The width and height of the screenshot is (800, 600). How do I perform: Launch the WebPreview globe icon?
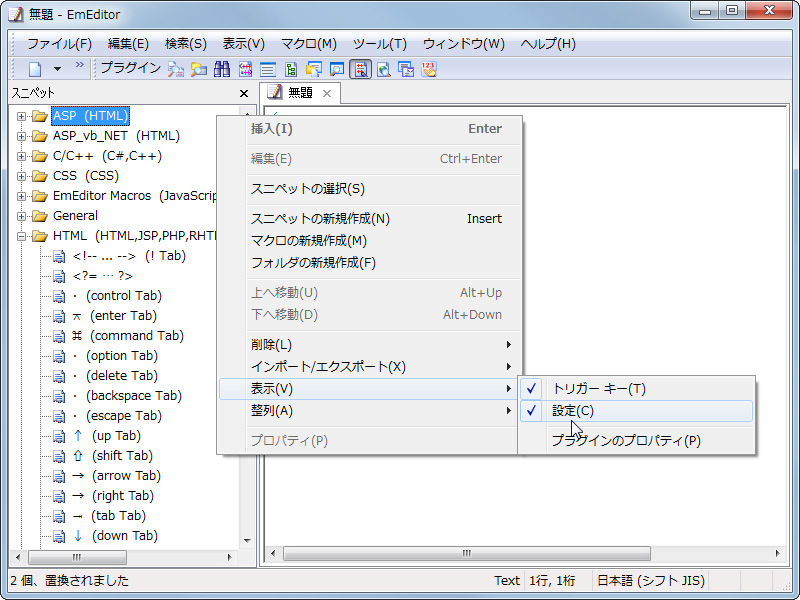tap(385, 69)
